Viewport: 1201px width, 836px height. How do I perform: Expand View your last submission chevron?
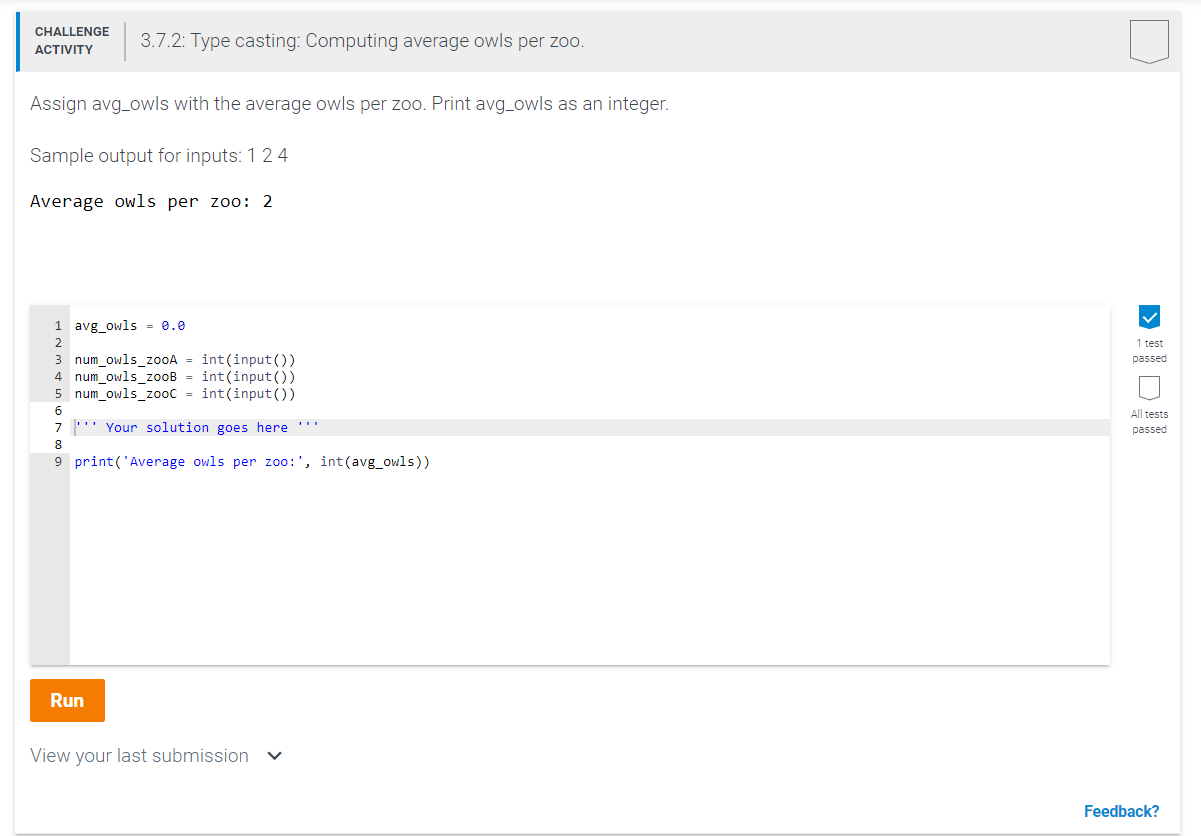275,756
